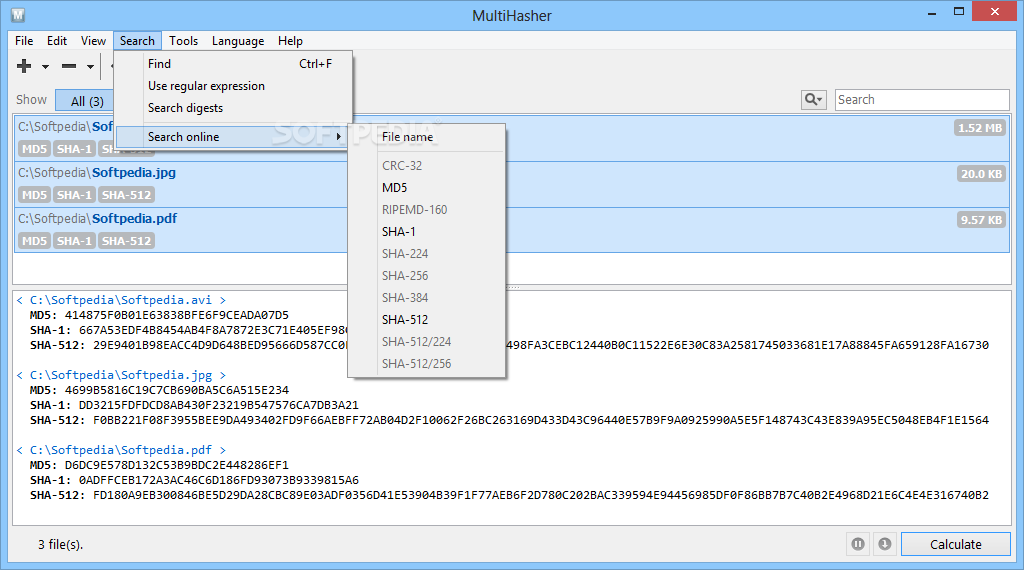The width and height of the screenshot is (1024, 570).
Task: Click SHA-1 value starting DD3215FDFDCD8AB4
Action: tap(219, 405)
